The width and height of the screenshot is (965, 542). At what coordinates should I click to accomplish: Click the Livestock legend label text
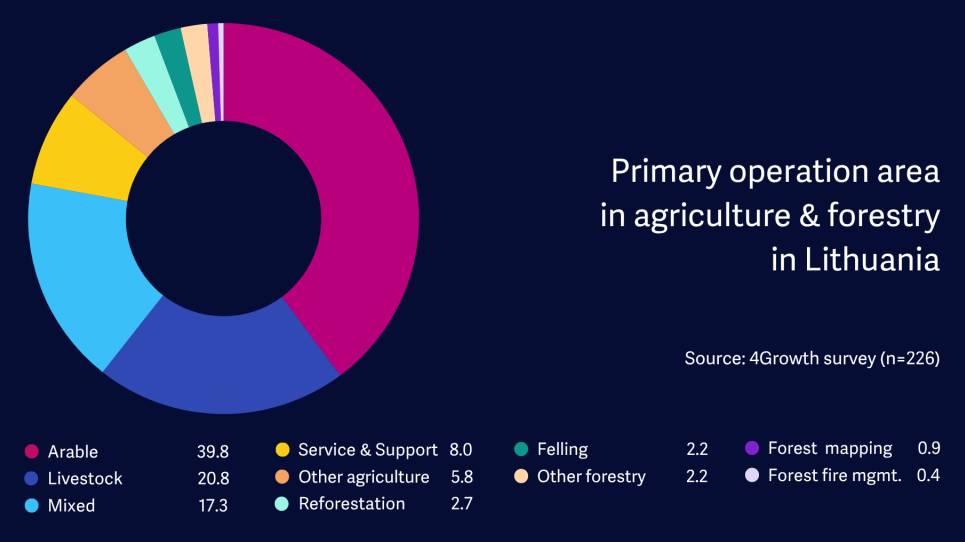85,479
